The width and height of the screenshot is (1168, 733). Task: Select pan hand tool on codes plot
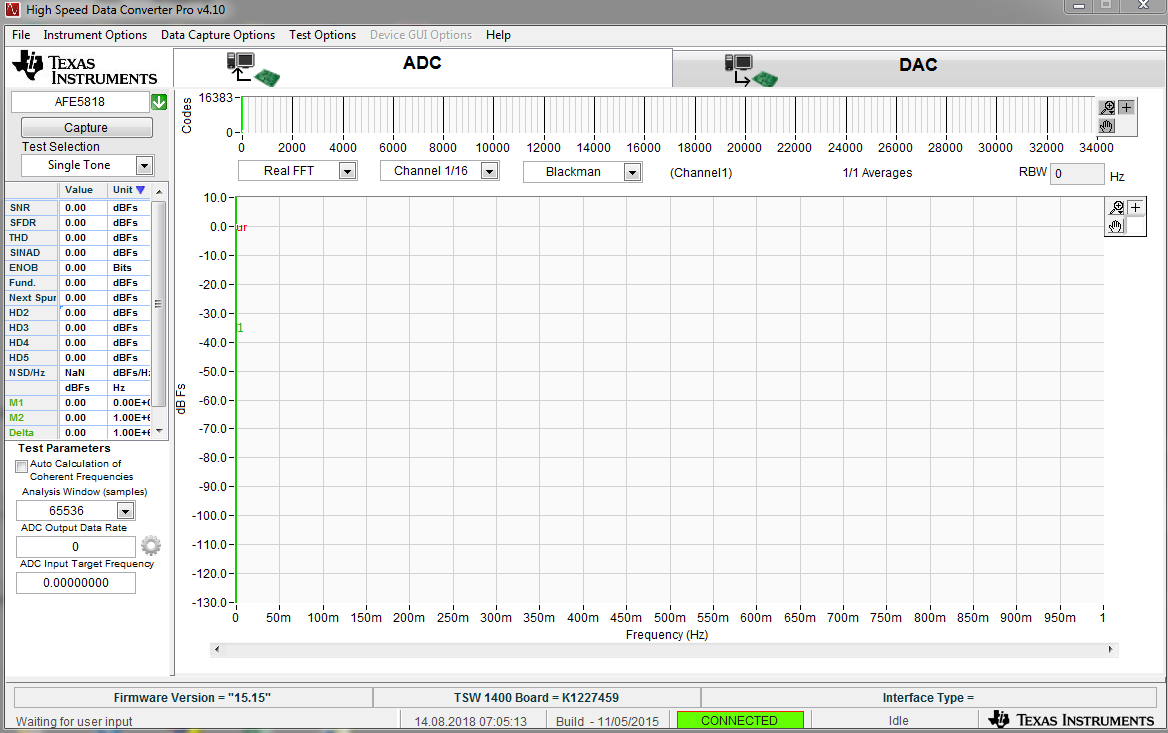pyautogui.click(x=1108, y=126)
